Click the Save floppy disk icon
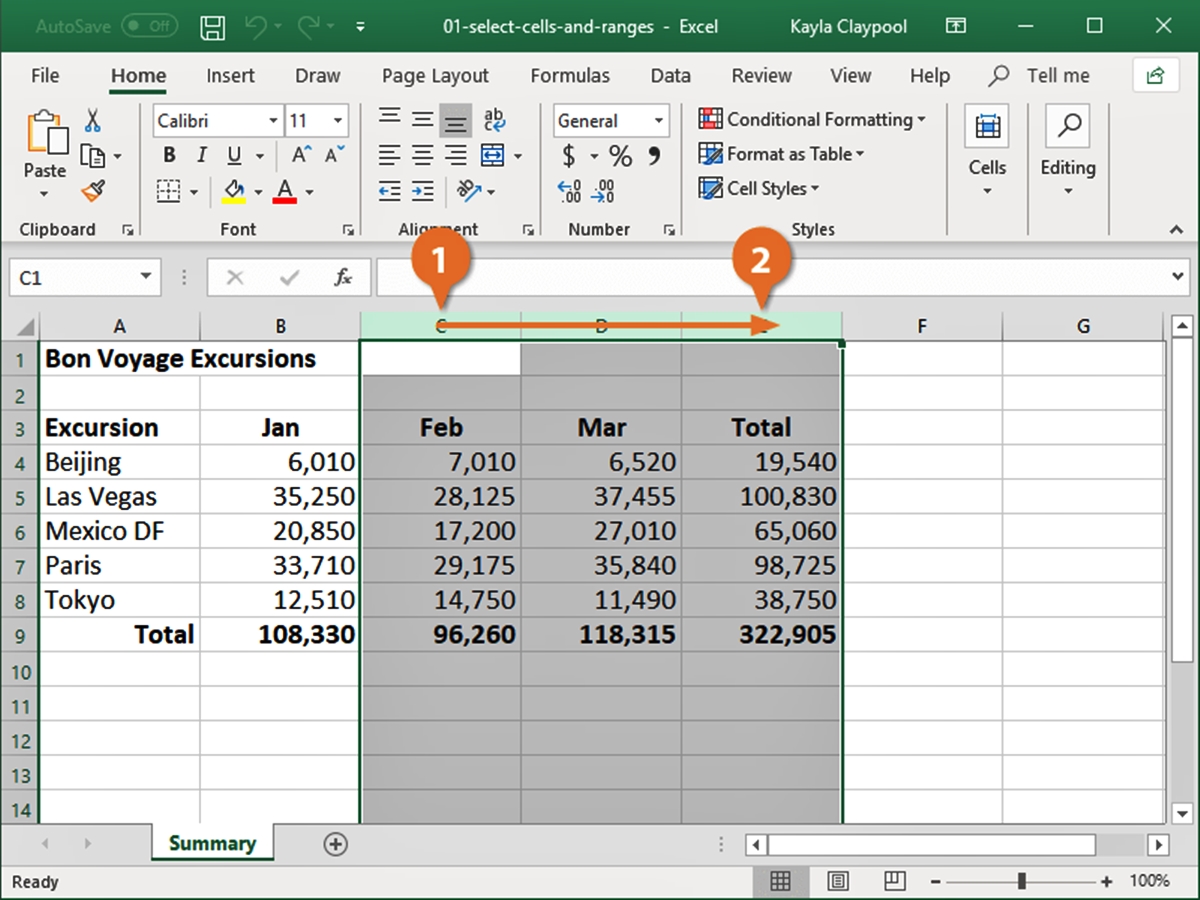Screen dimensions: 1200x900 (x=213, y=27)
